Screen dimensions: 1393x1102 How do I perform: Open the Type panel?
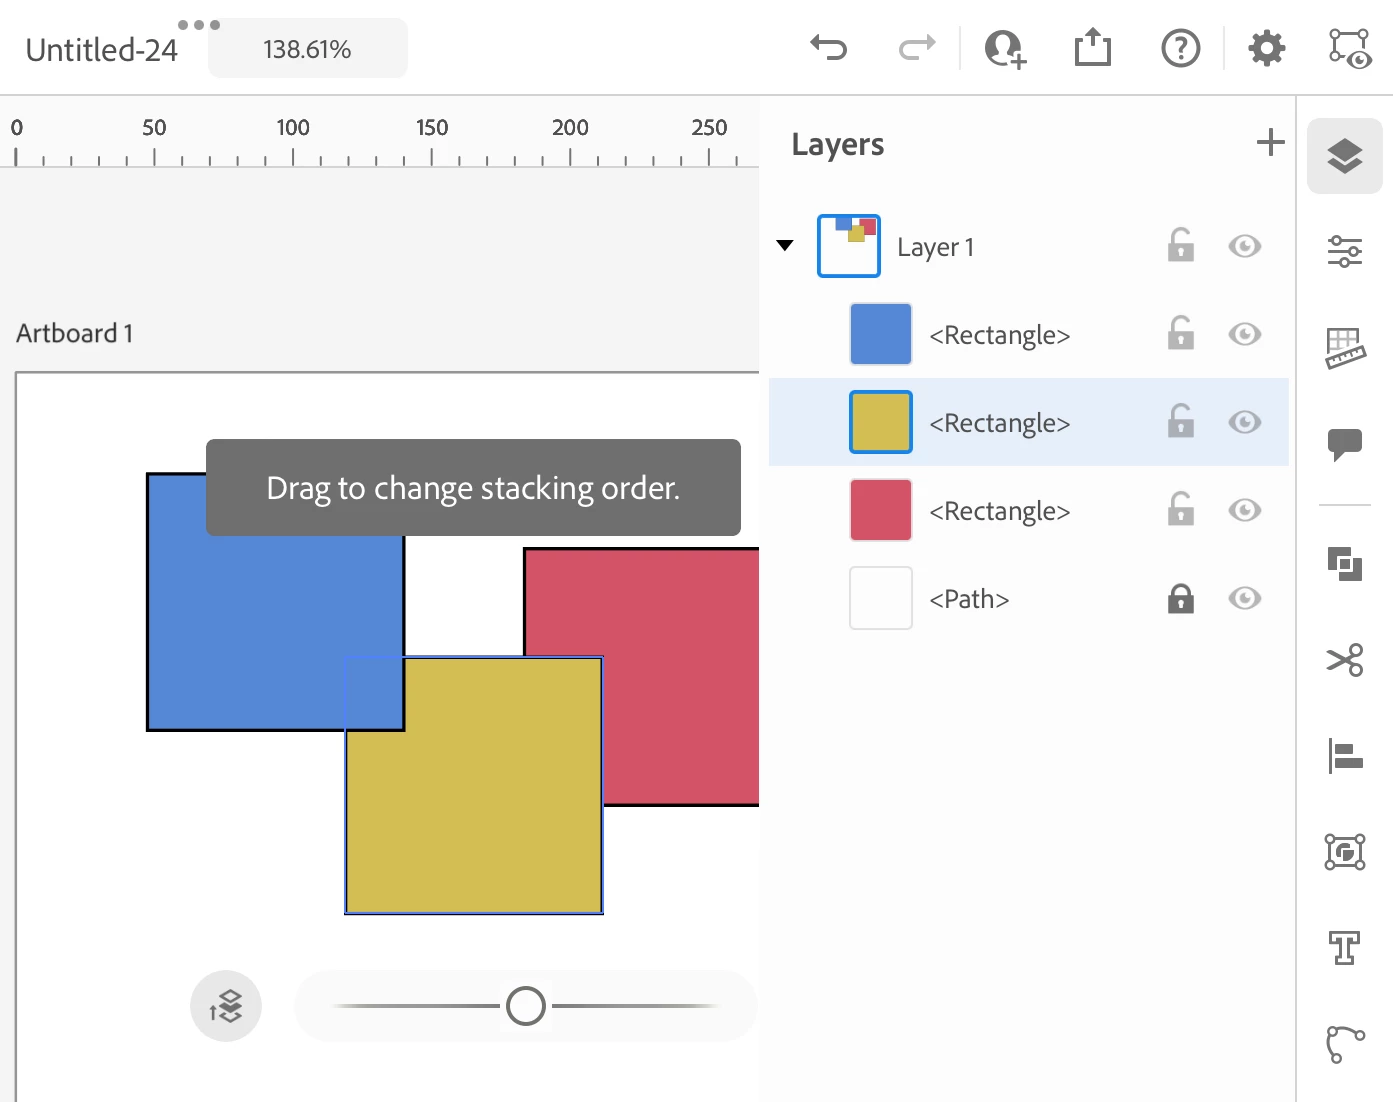pyautogui.click(x=1345, y=948)
